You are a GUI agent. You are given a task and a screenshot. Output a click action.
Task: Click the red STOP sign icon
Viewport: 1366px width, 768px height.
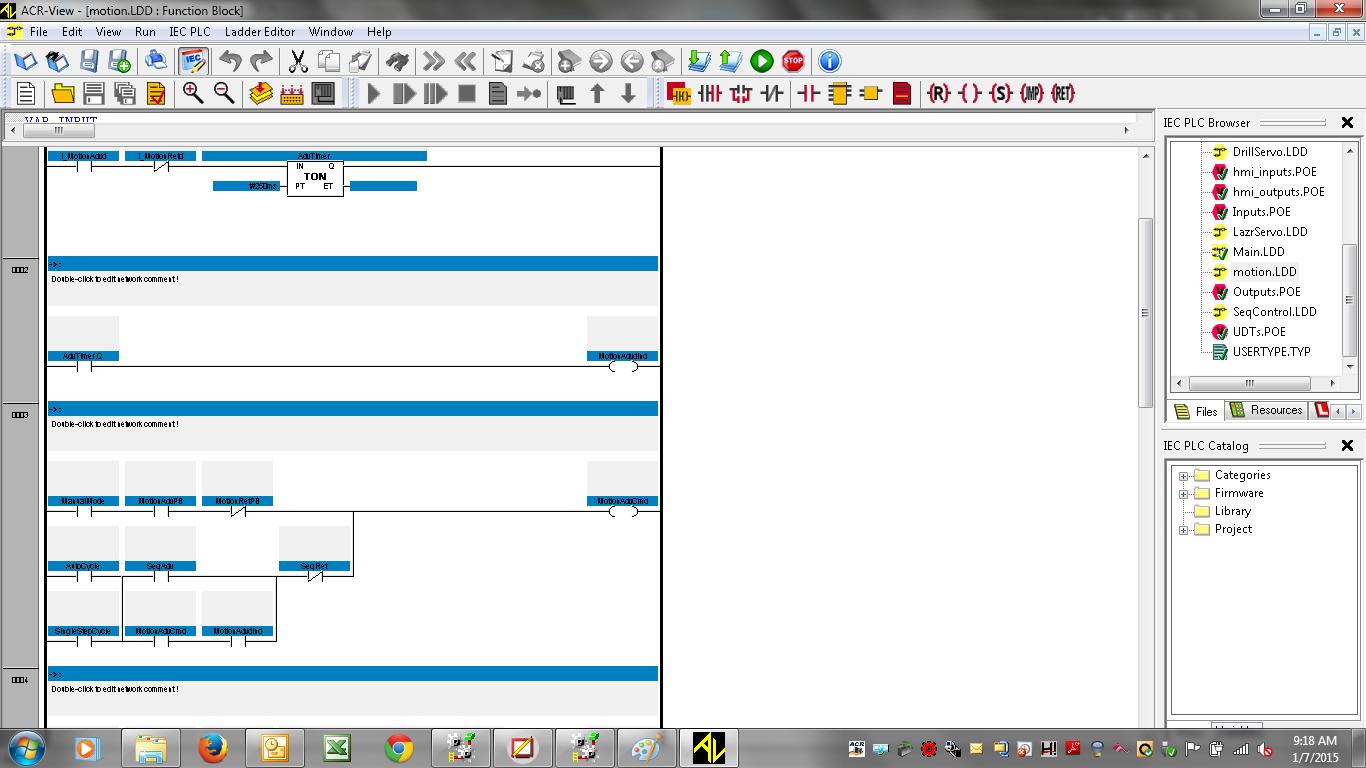(x=793, y=61)
